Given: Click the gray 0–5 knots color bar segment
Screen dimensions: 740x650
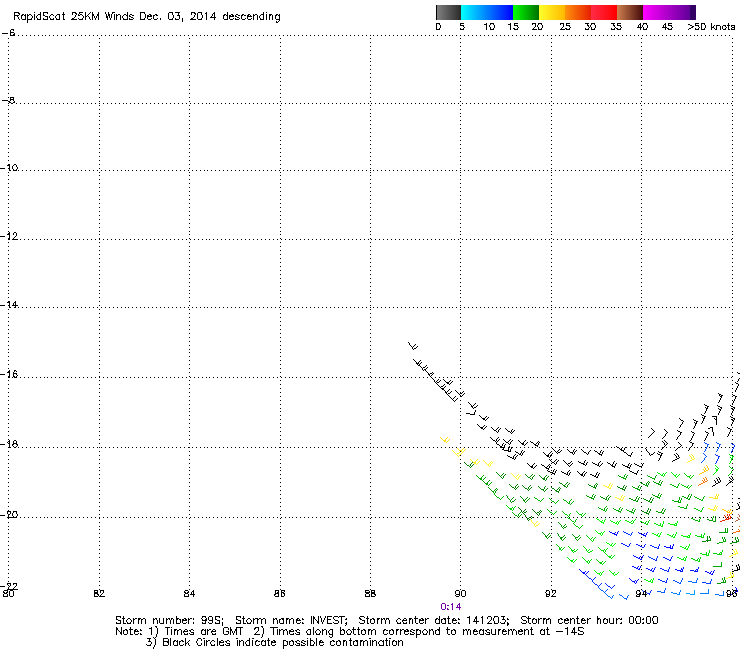Looking at the screenshot, I should (x=448, y=12).
